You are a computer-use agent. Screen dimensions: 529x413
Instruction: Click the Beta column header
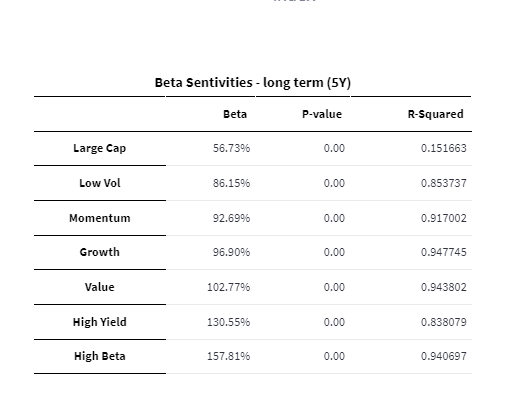(235, 114)
